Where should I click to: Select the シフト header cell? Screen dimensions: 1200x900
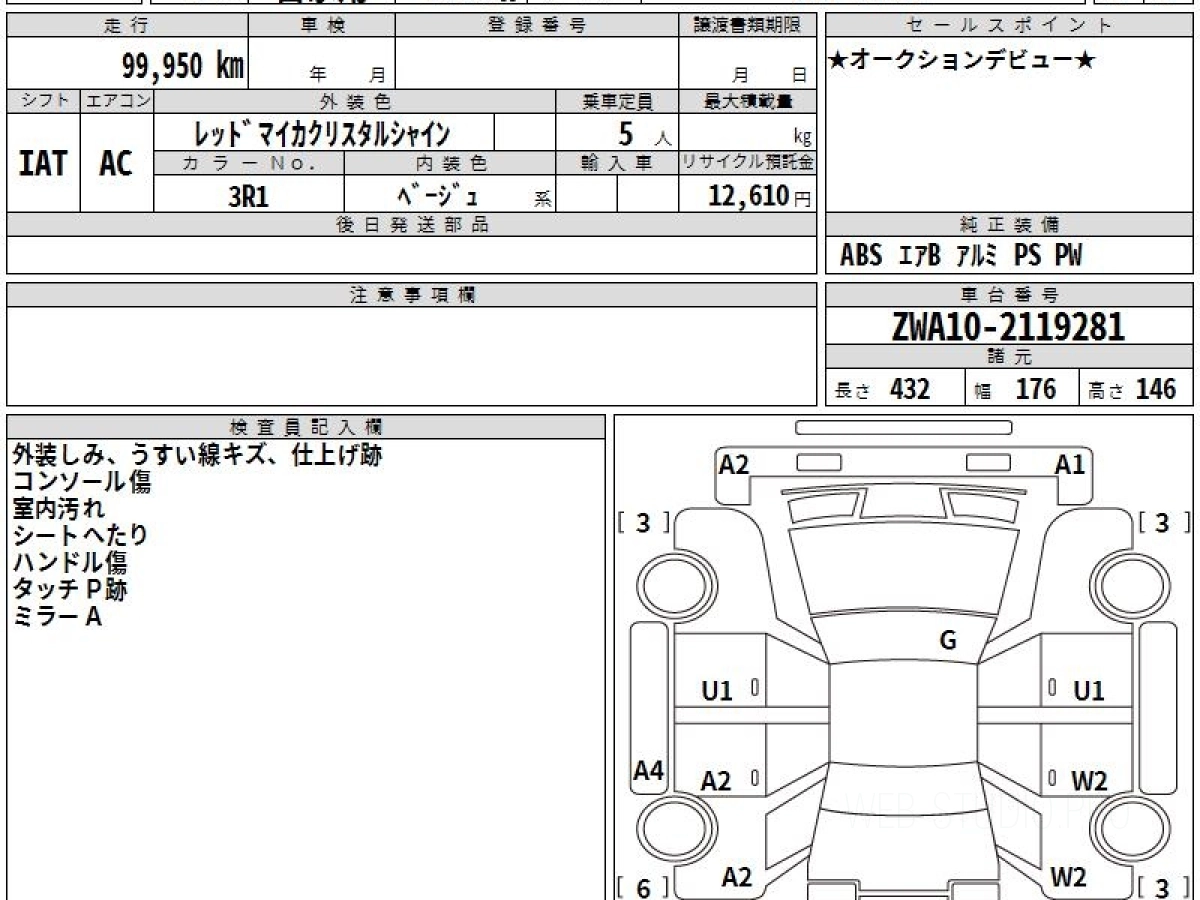pyautogui.click(x=43, y=101)
